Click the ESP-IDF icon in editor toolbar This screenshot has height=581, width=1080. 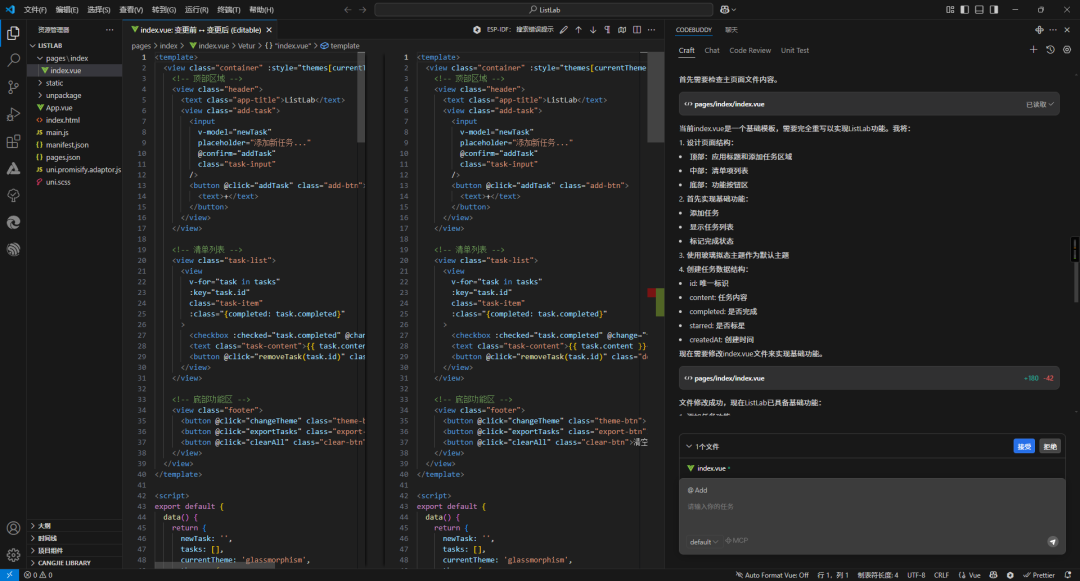pyautogui.click(x=477, y=30)
